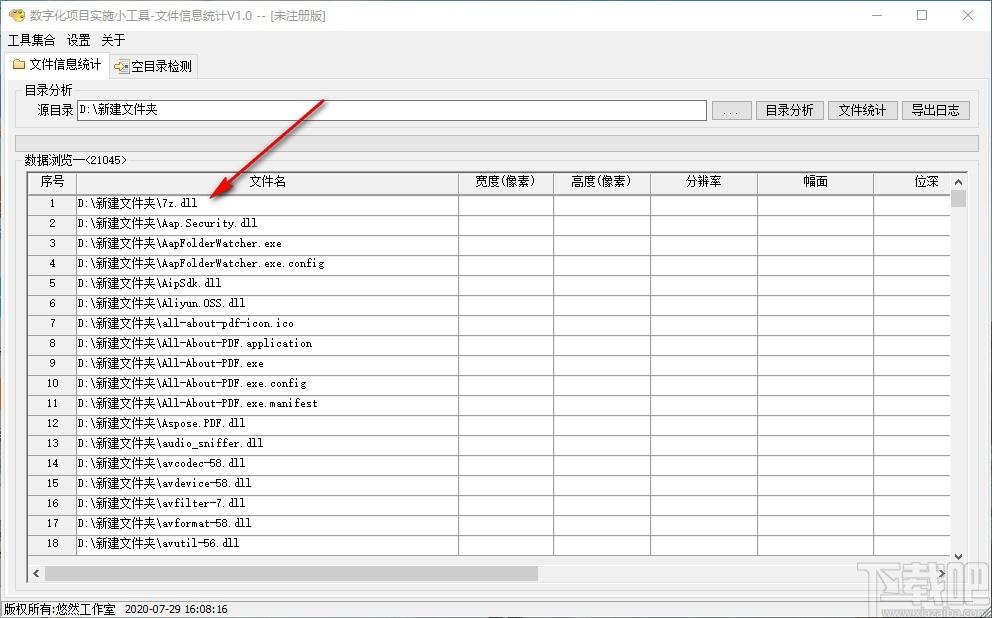Image resolution: width=992 pixels, height=618 pixels.
Task: Click the icon on 空目录检测 tab
Action: point(121,66)
